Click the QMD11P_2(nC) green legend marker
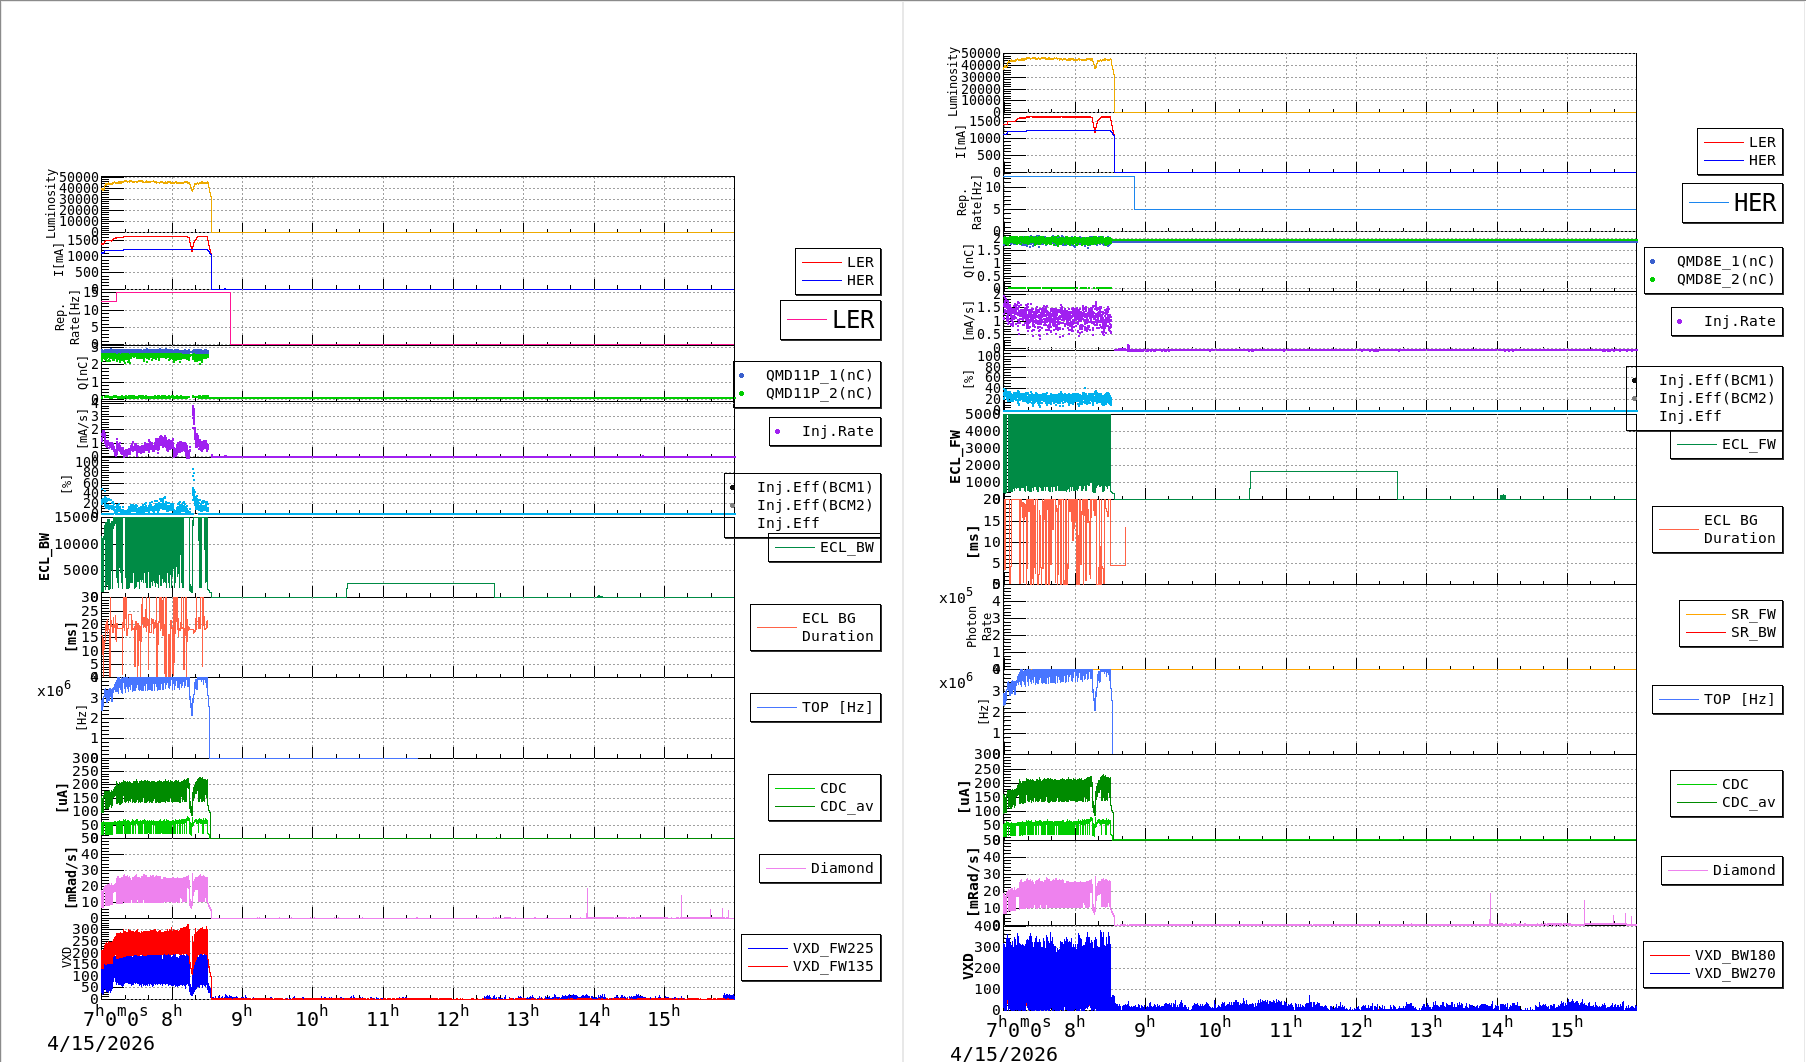This screenshot has width=1806, height=1062. tap(741, 394)
